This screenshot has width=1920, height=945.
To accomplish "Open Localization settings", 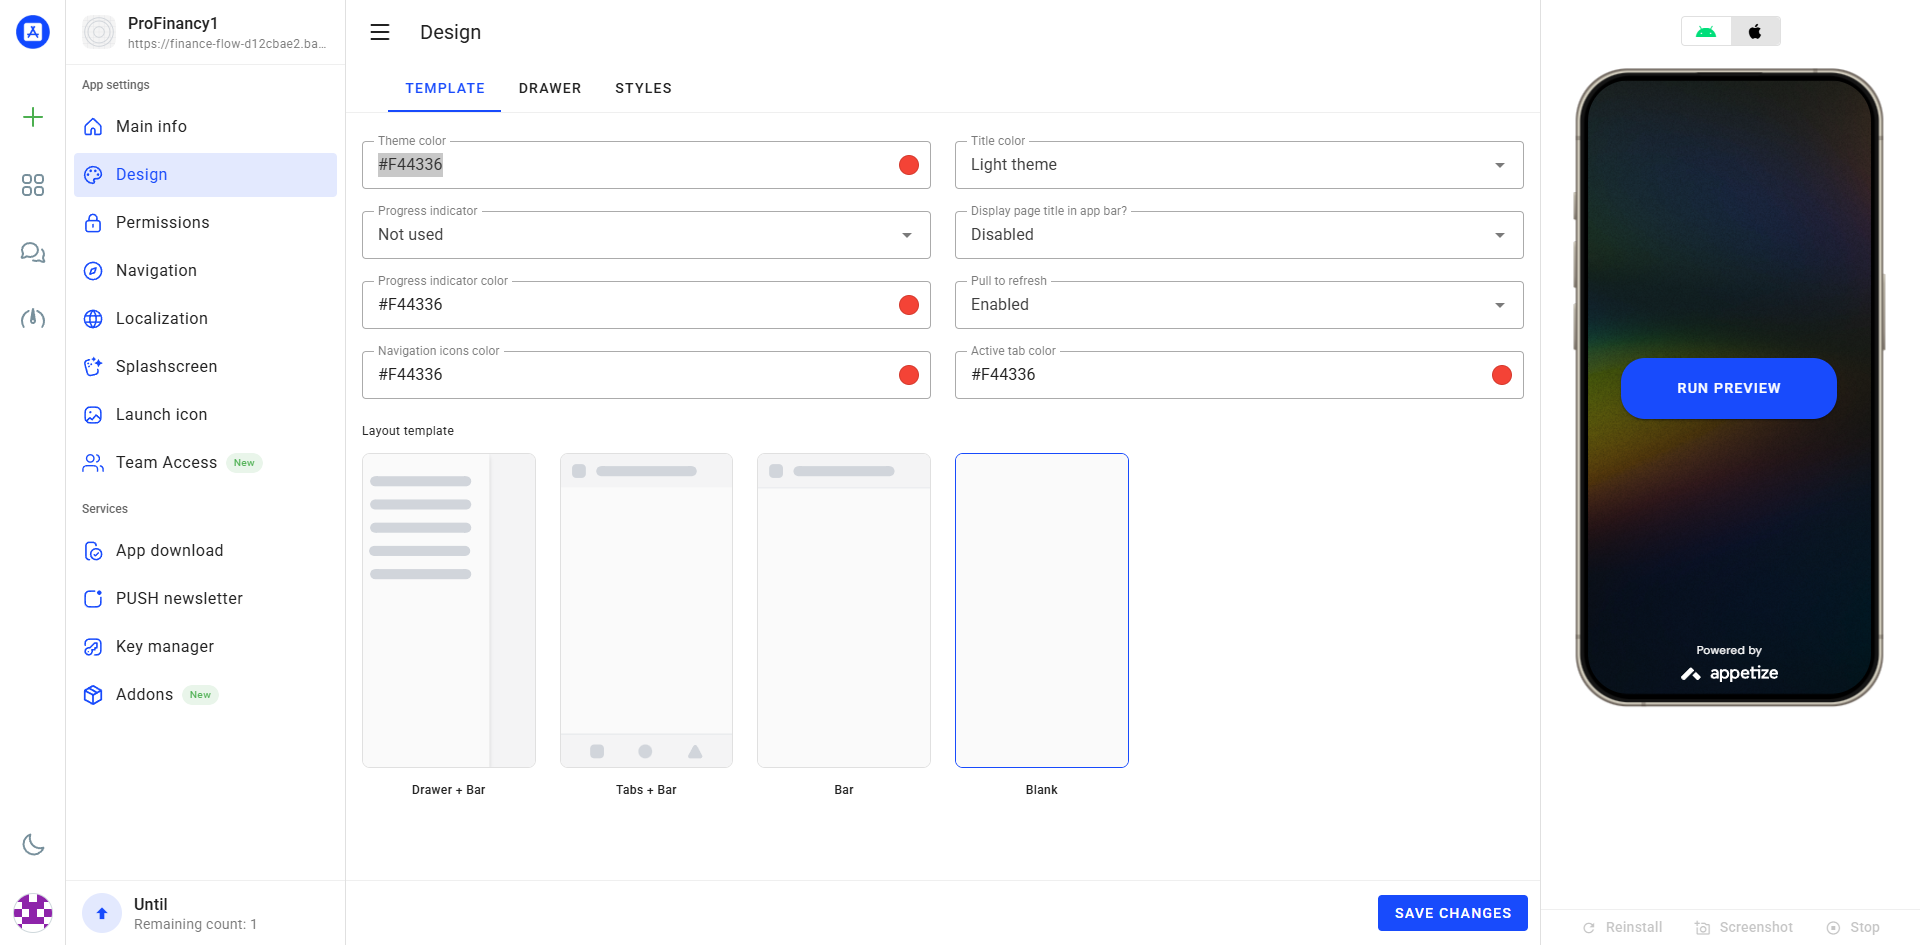I will [205, 318].
